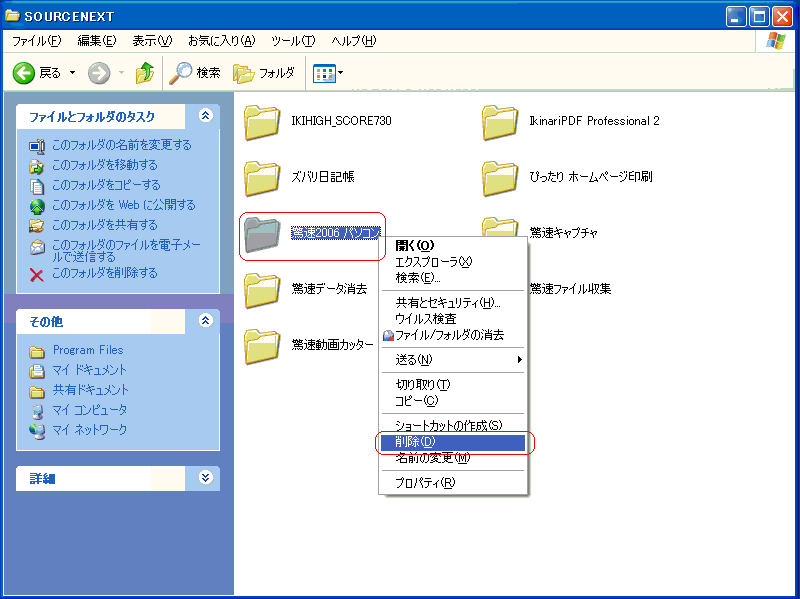Click the 共有ドキュメント folder icon
800x599 pixels.
[37, 391]
